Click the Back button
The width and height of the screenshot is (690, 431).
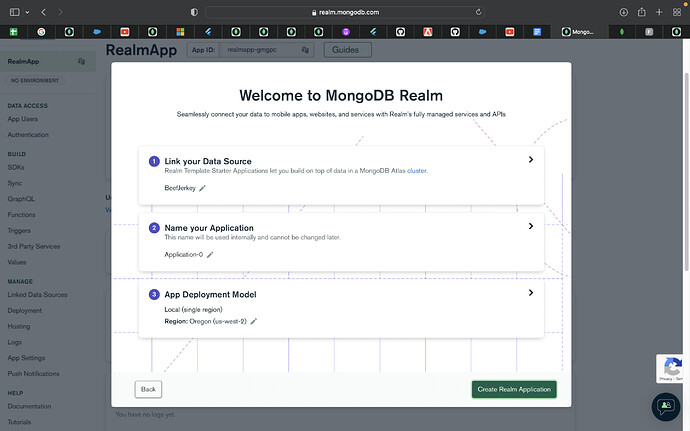click(148, 389)
